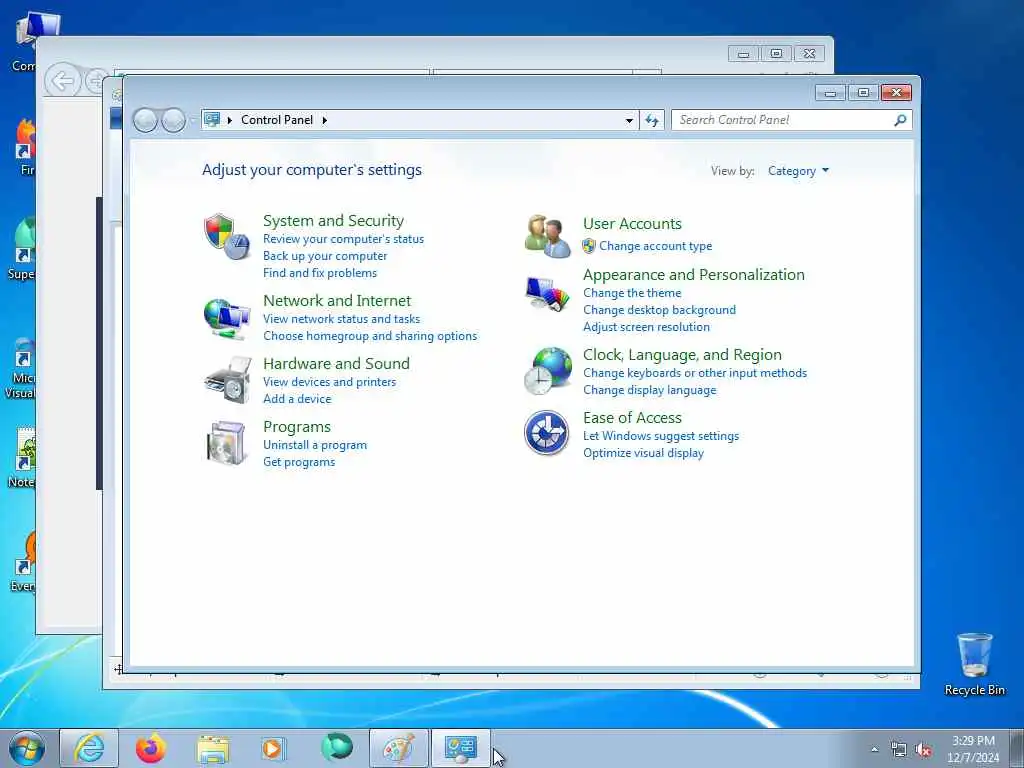Open the System and Security category
Viewport: 1024px width, 768px height.
click(333, 220)
